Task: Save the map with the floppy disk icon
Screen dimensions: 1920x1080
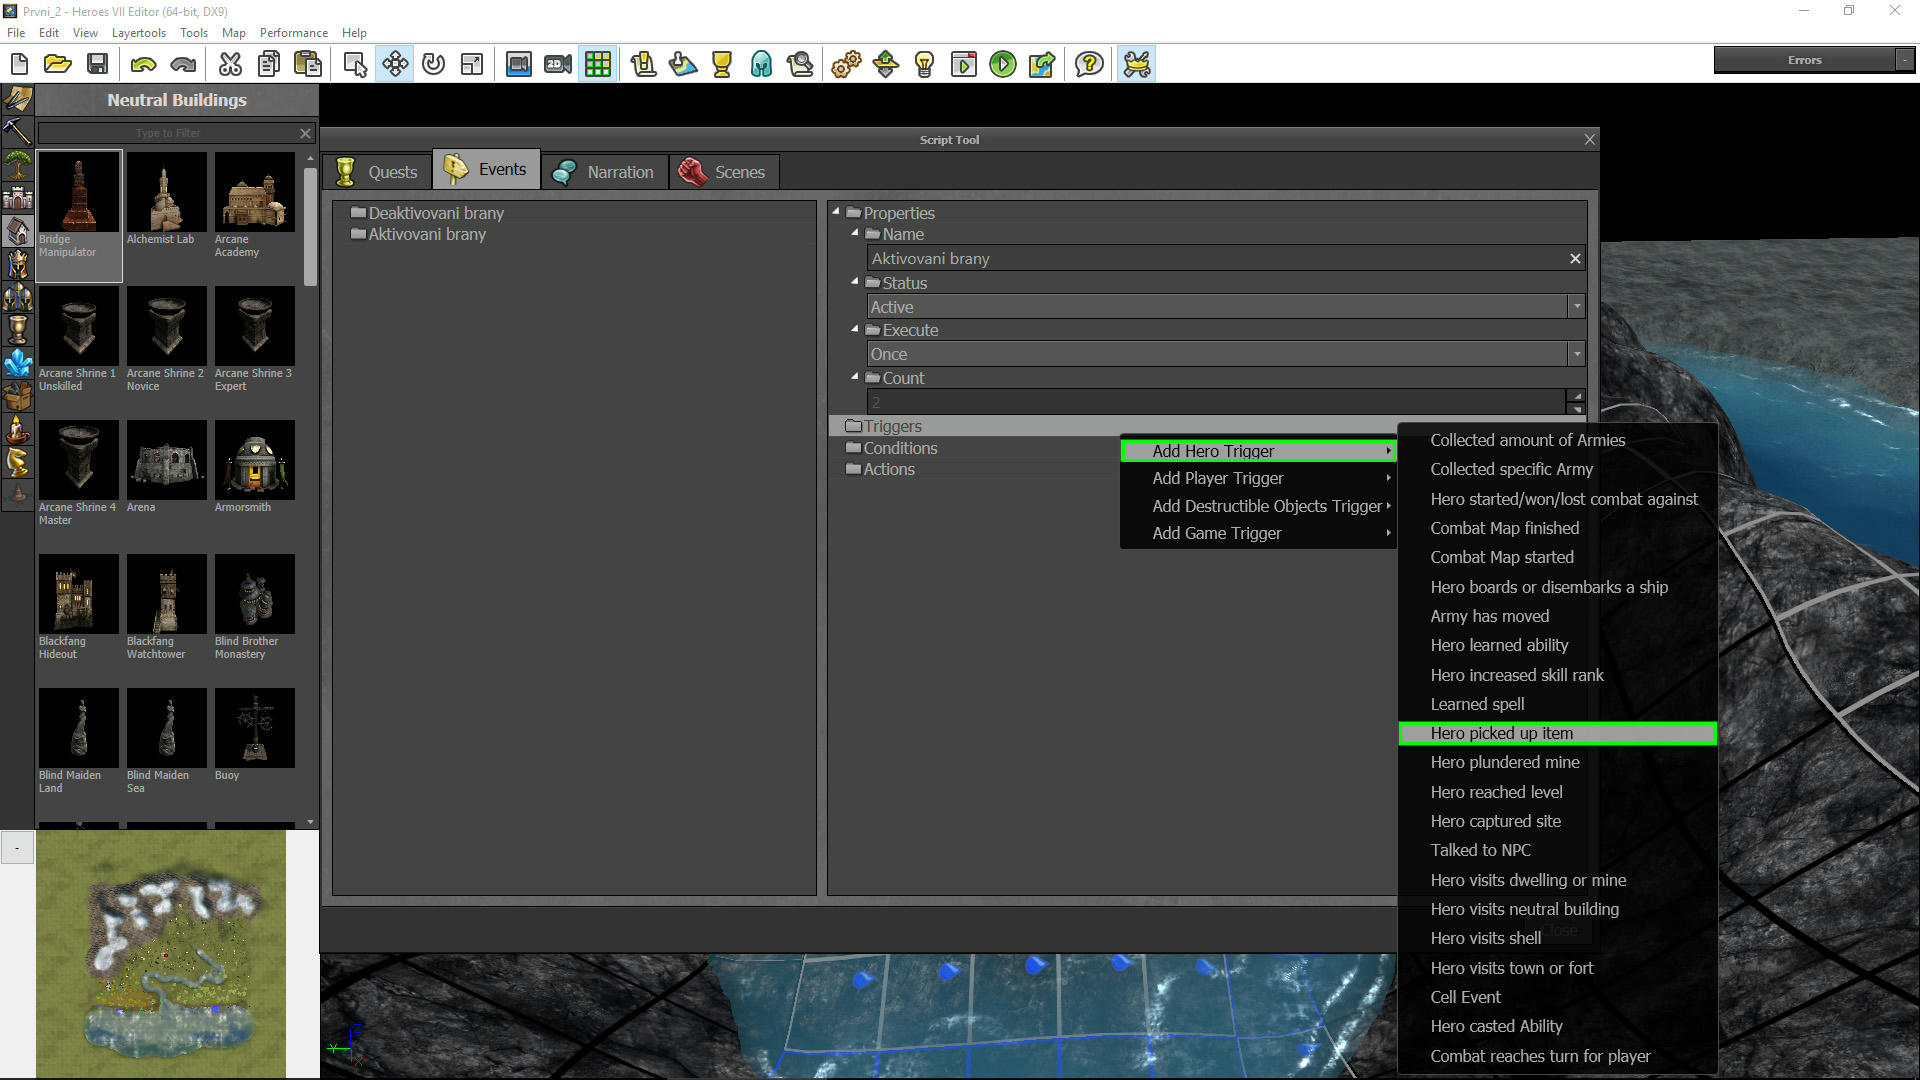Action: [x=97, y=65]
